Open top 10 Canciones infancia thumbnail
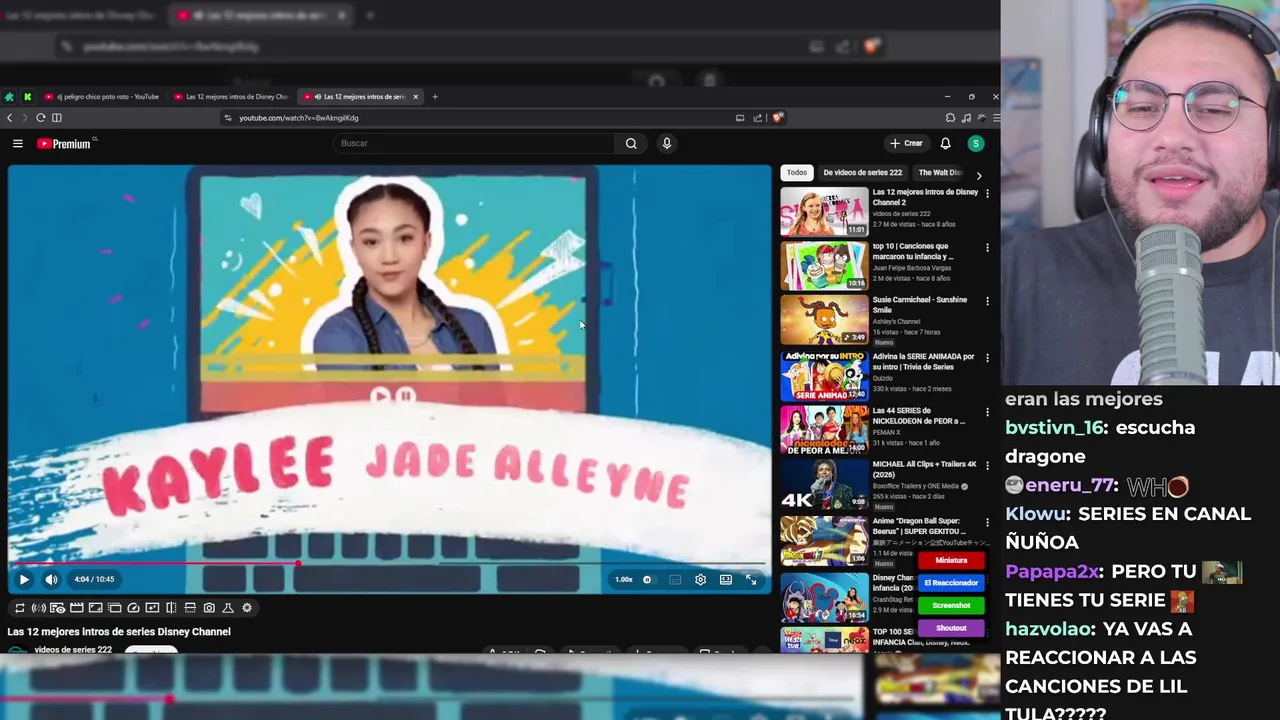 (x=824, y=266)
